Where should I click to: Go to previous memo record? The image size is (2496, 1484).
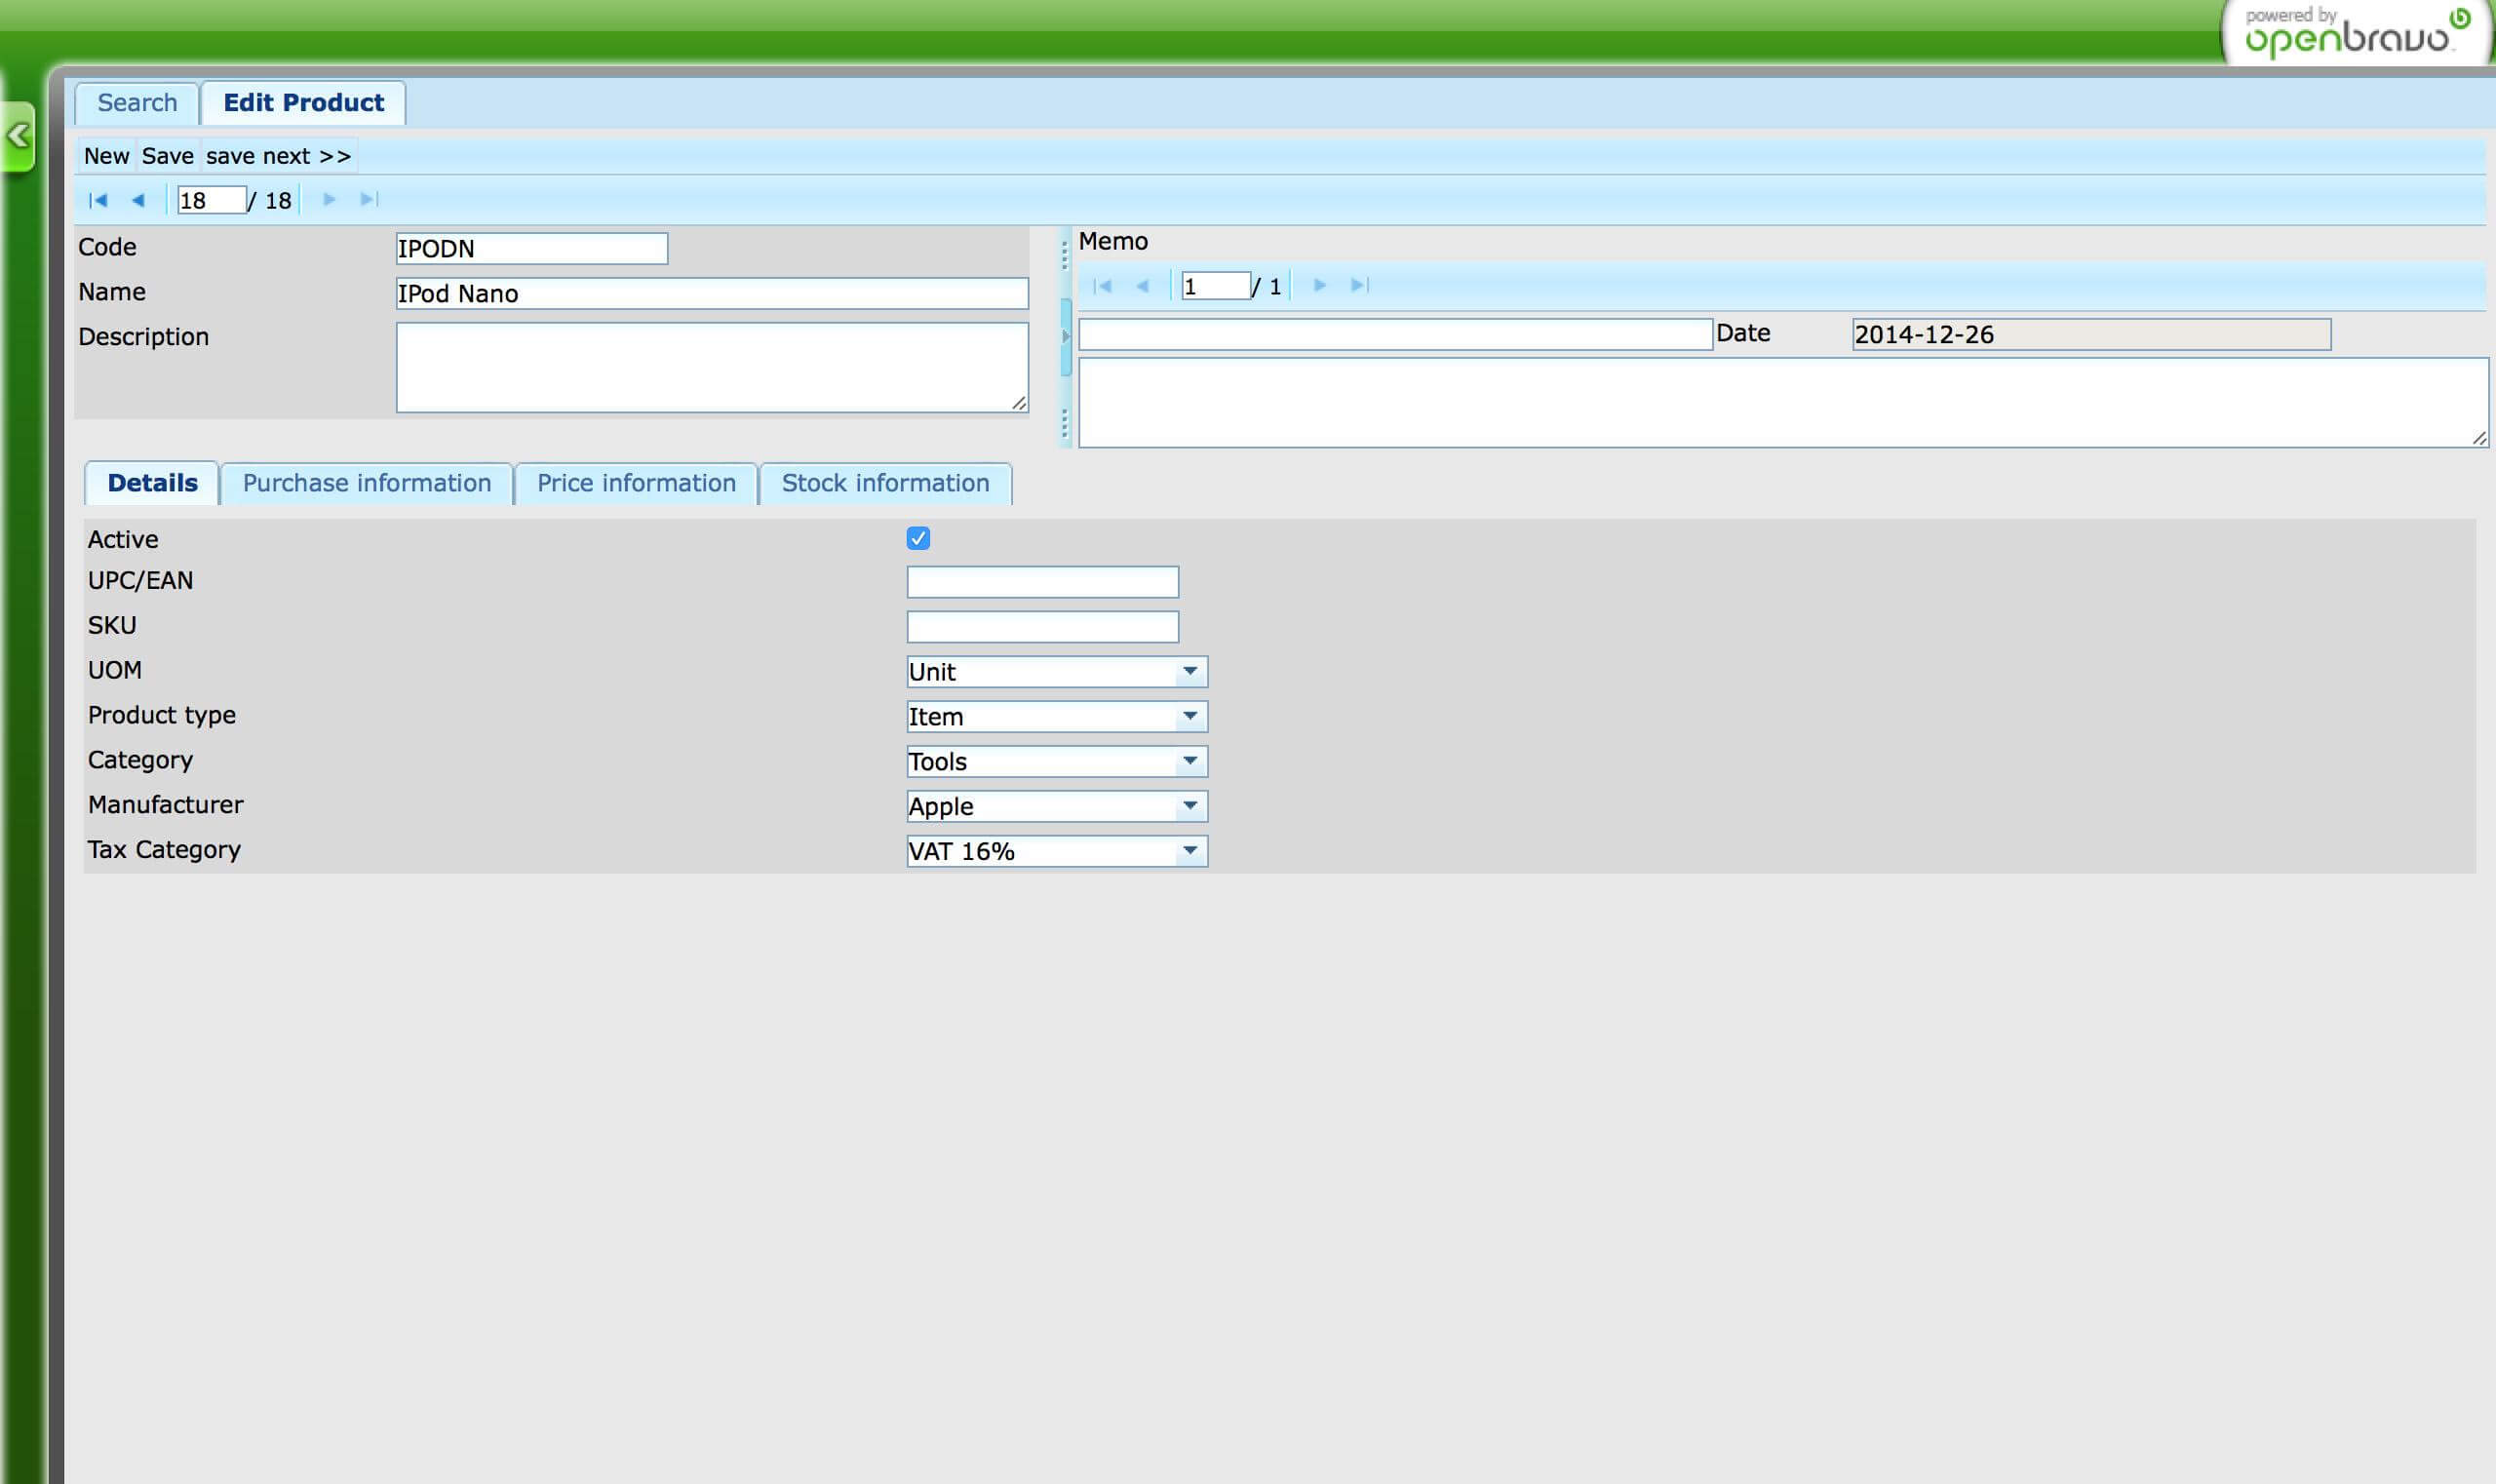[1142, 286]
